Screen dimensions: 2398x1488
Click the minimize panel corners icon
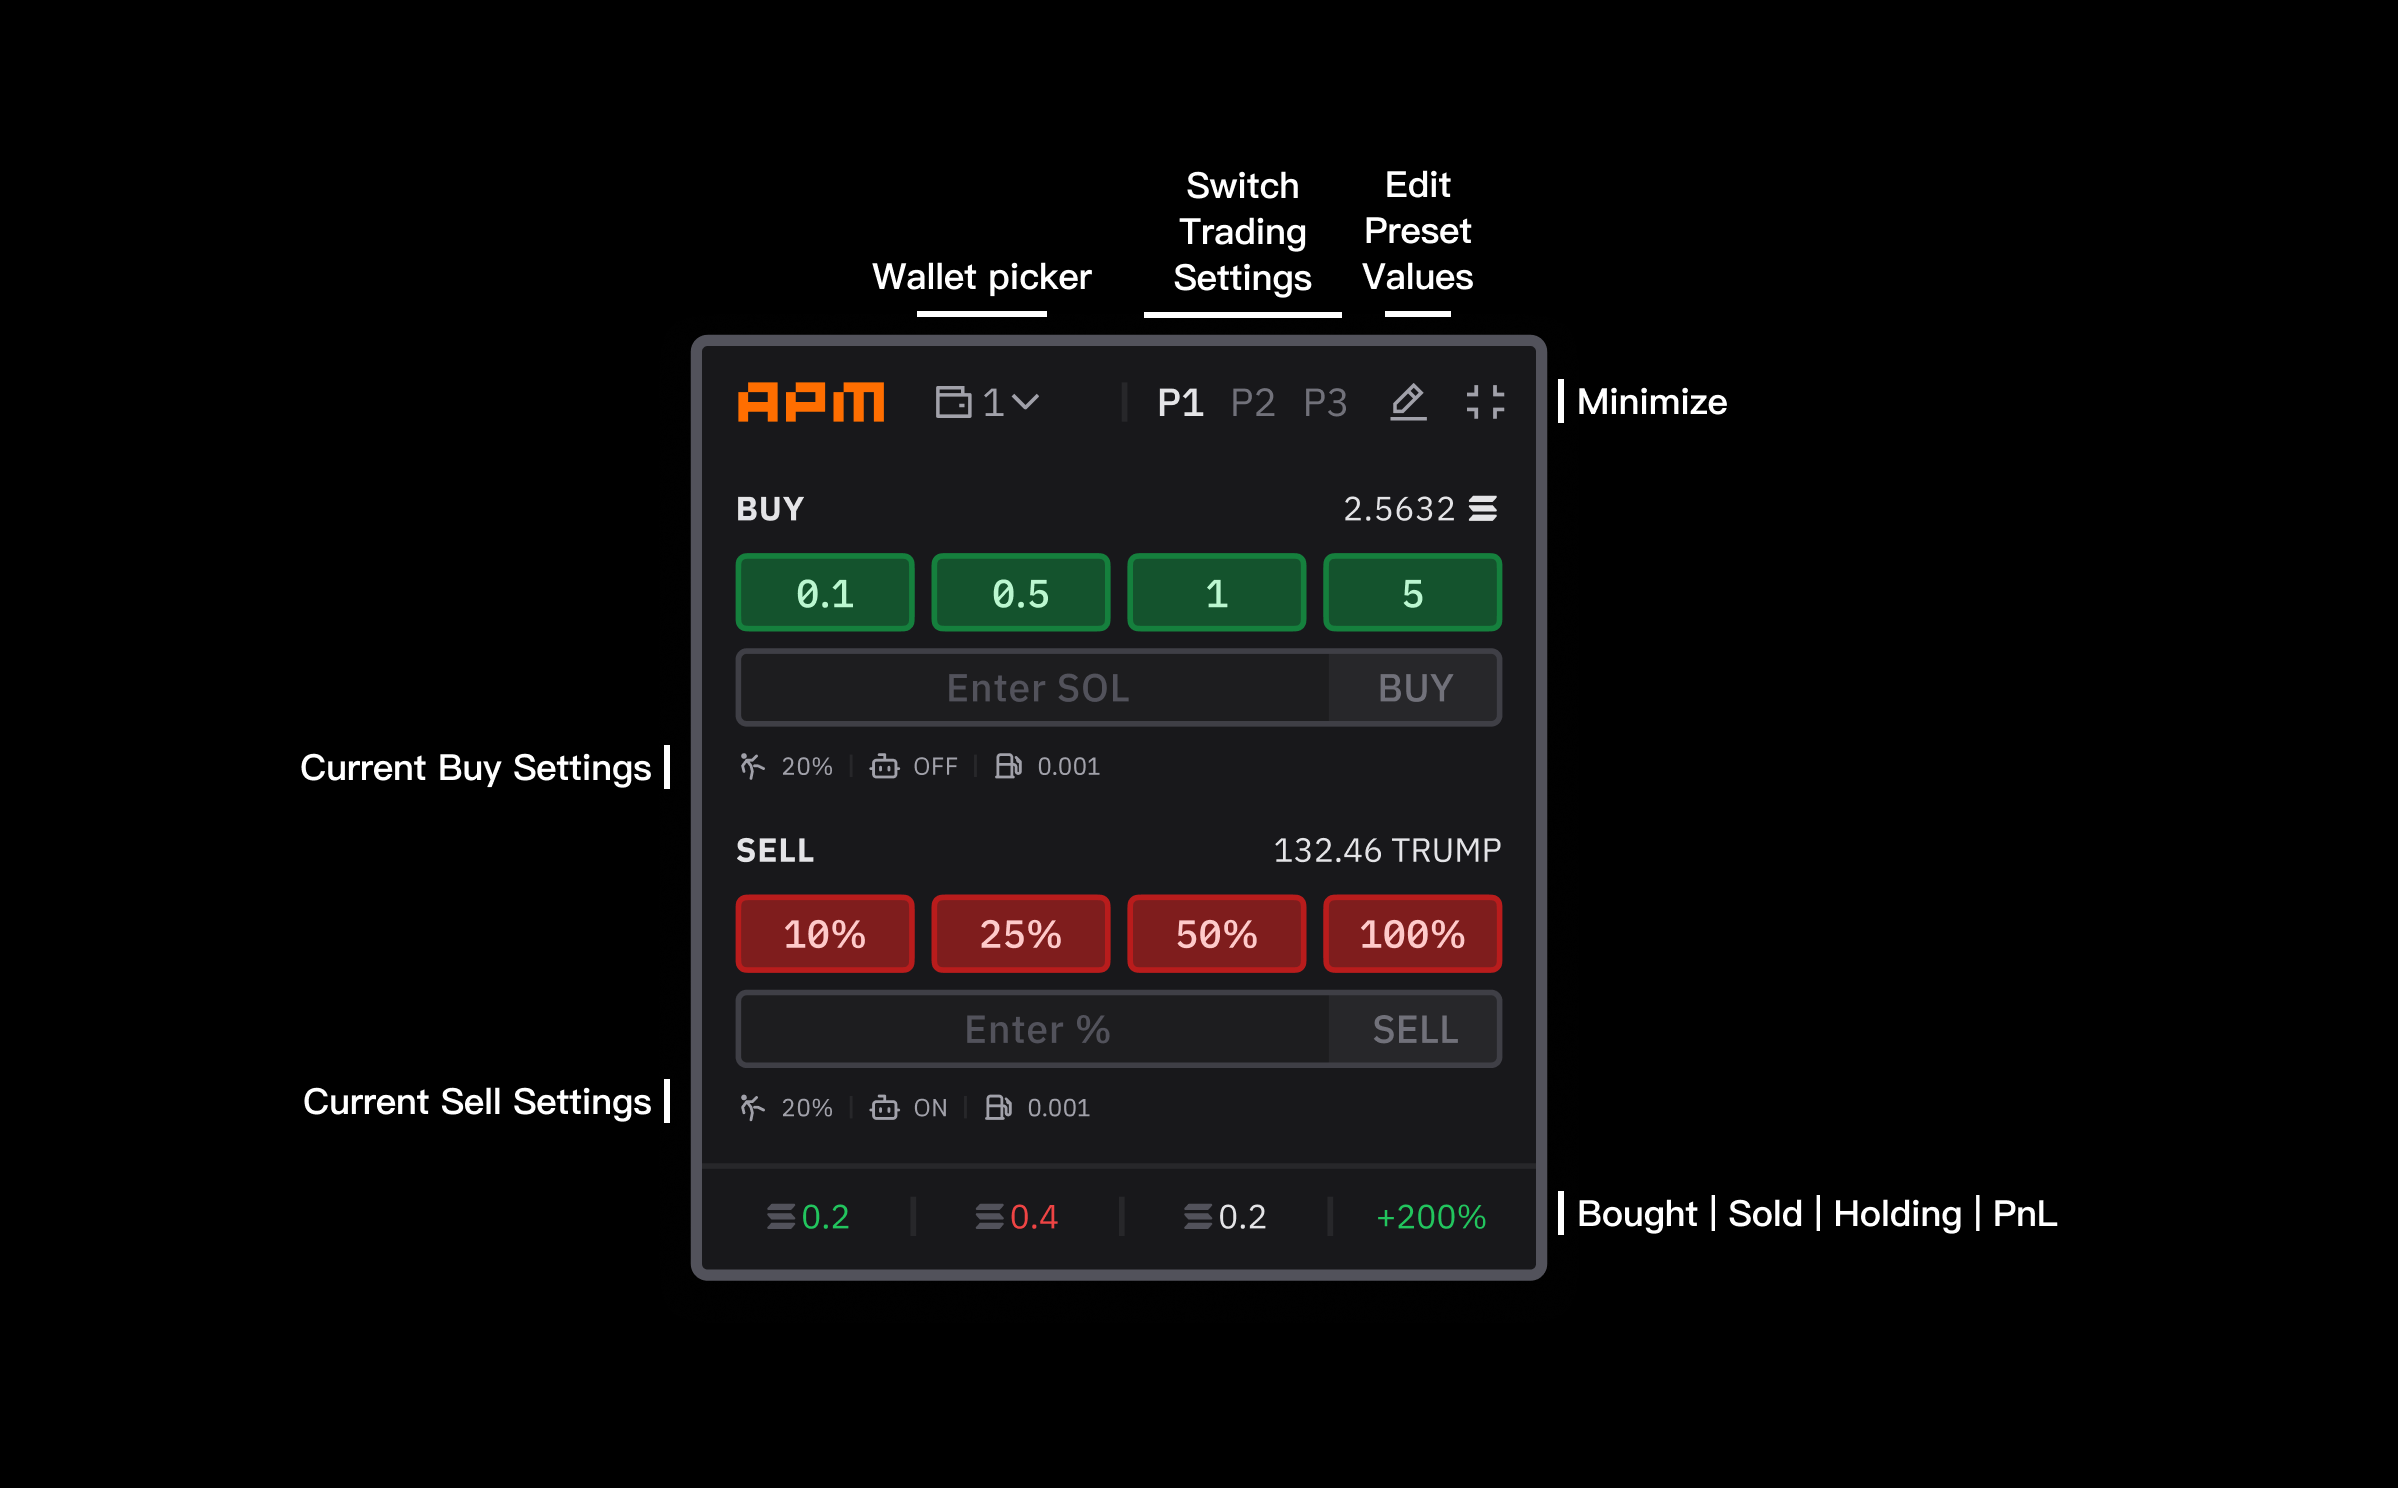pyautogui.click(x=1485, y=402)
